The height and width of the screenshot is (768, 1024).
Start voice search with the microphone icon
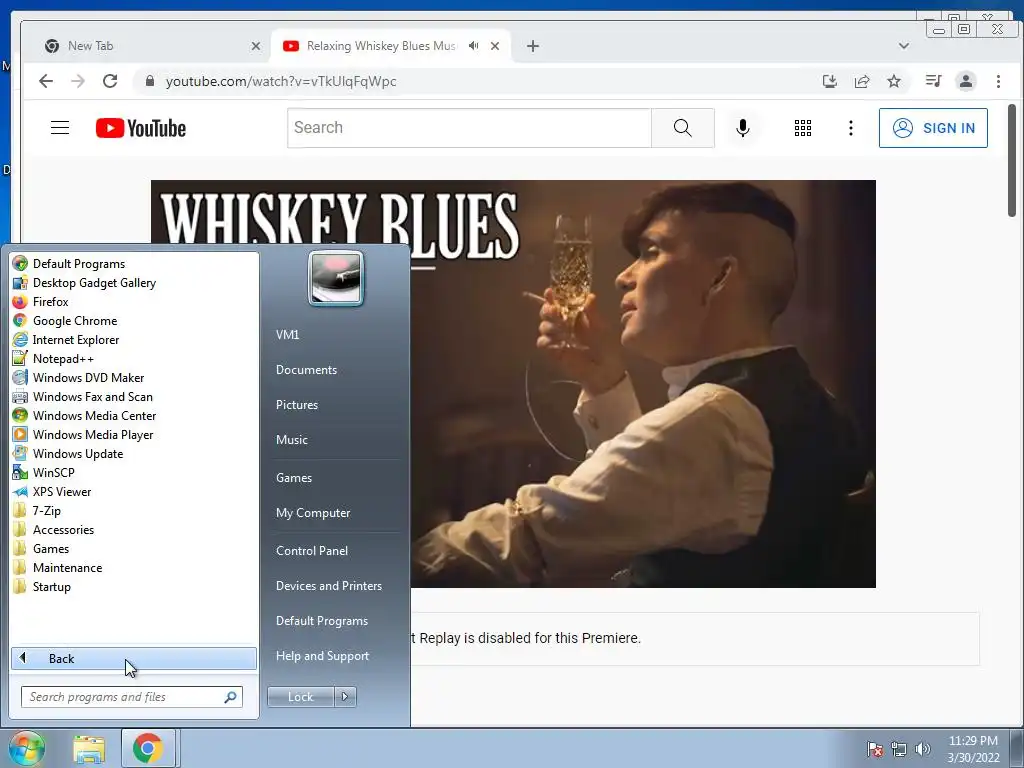(743, 127)
